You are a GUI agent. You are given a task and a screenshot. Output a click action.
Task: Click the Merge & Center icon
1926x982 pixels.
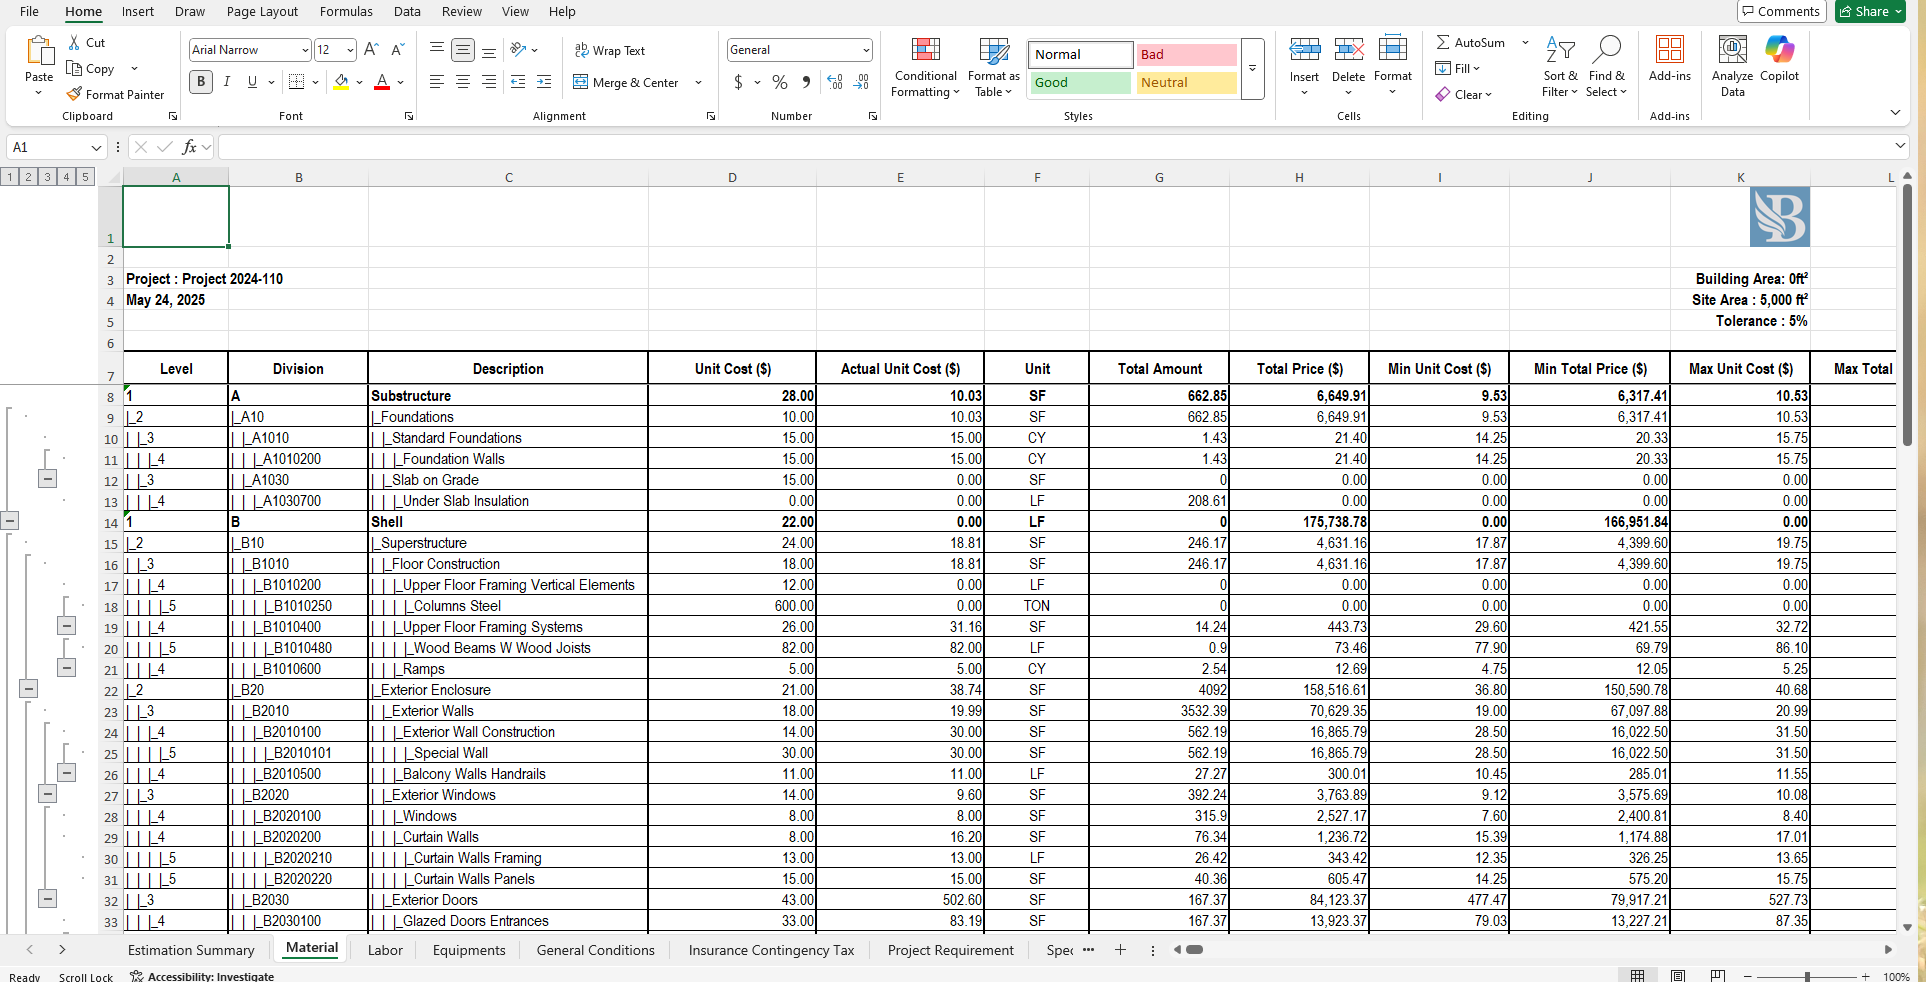(x=580, y=82)
